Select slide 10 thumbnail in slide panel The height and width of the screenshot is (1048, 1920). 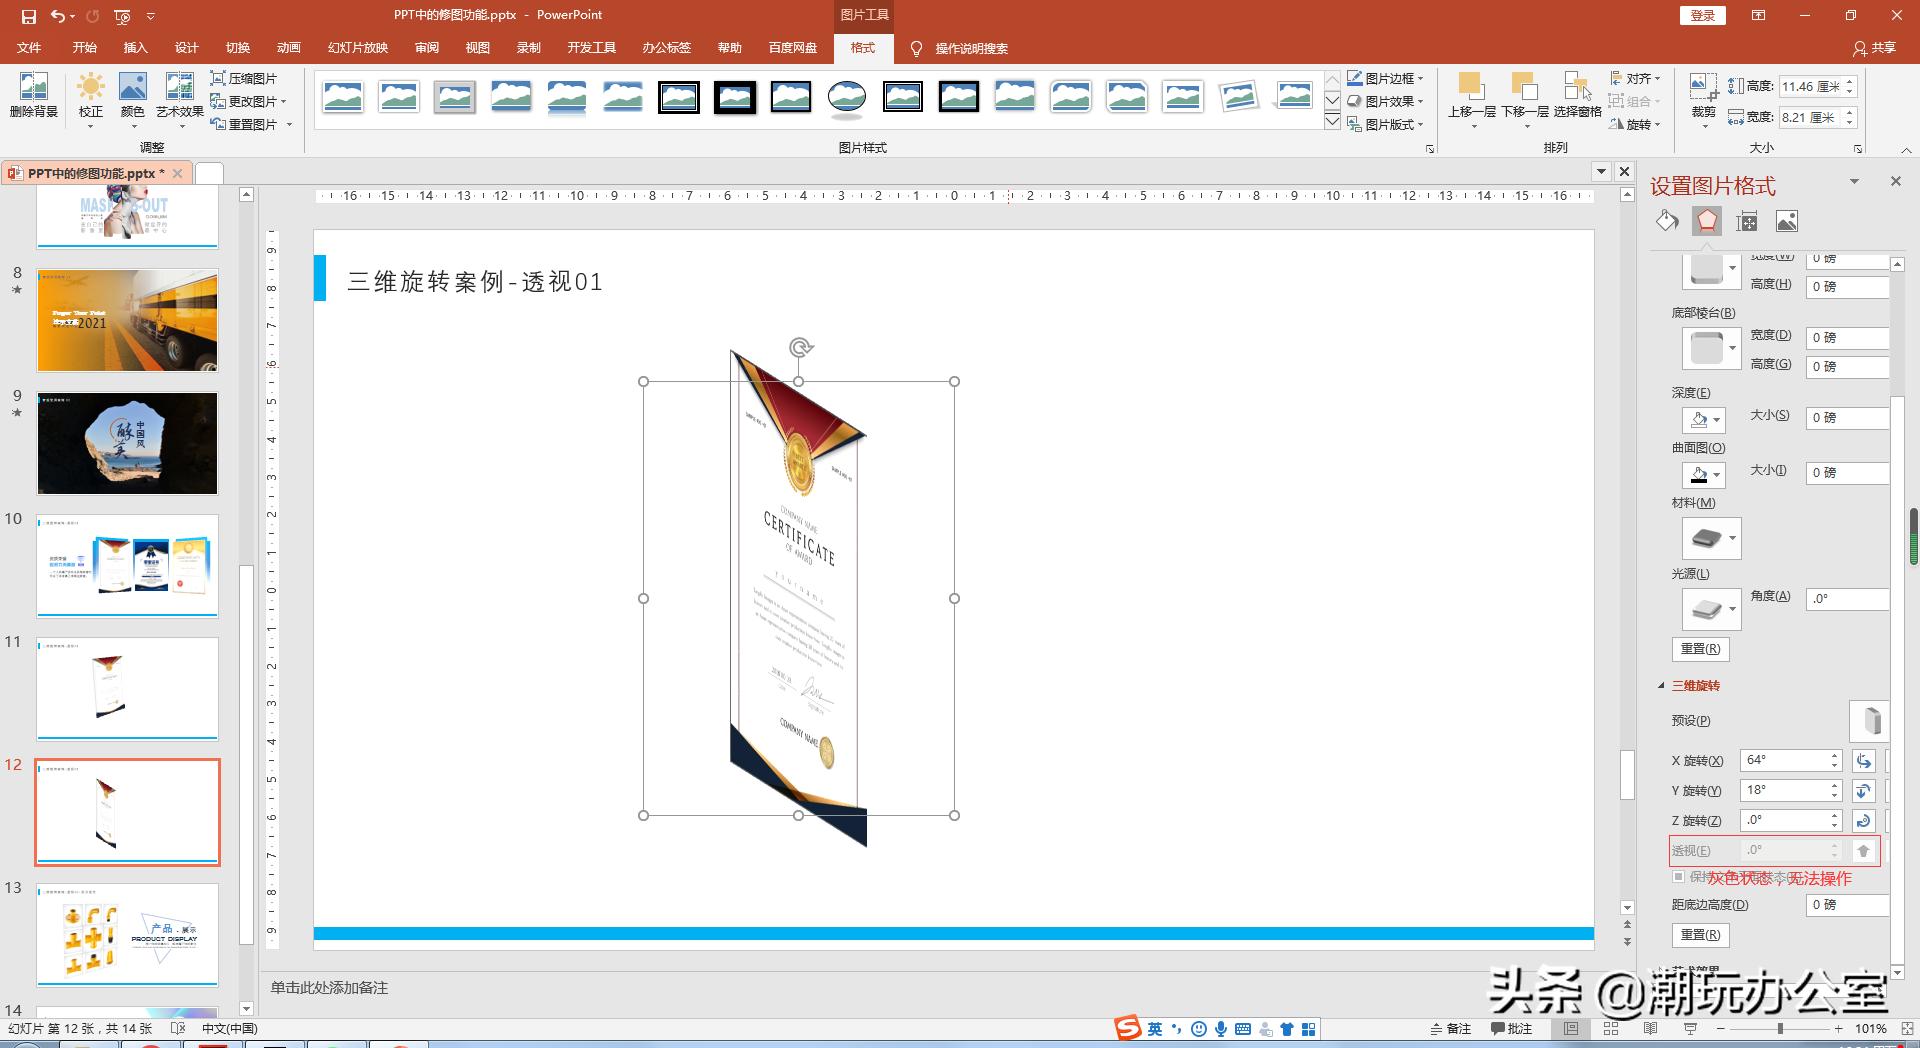point(127,566)
